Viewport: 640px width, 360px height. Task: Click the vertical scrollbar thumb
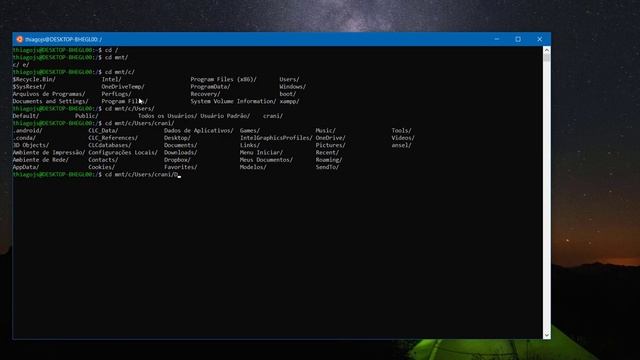pos(547,58)
